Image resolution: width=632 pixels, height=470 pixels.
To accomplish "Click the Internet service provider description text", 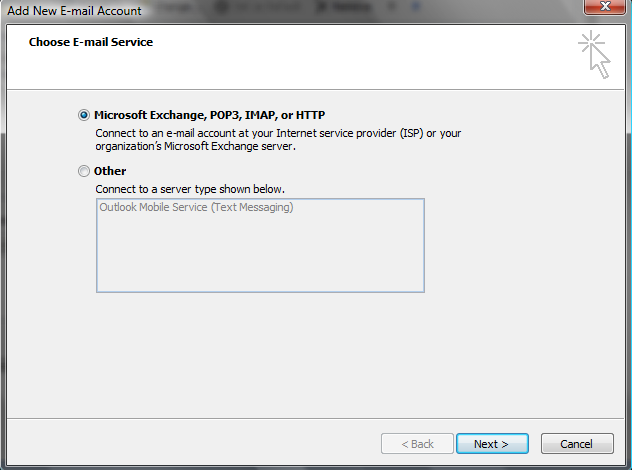I will pyautogui.click(x=278, y=132).
